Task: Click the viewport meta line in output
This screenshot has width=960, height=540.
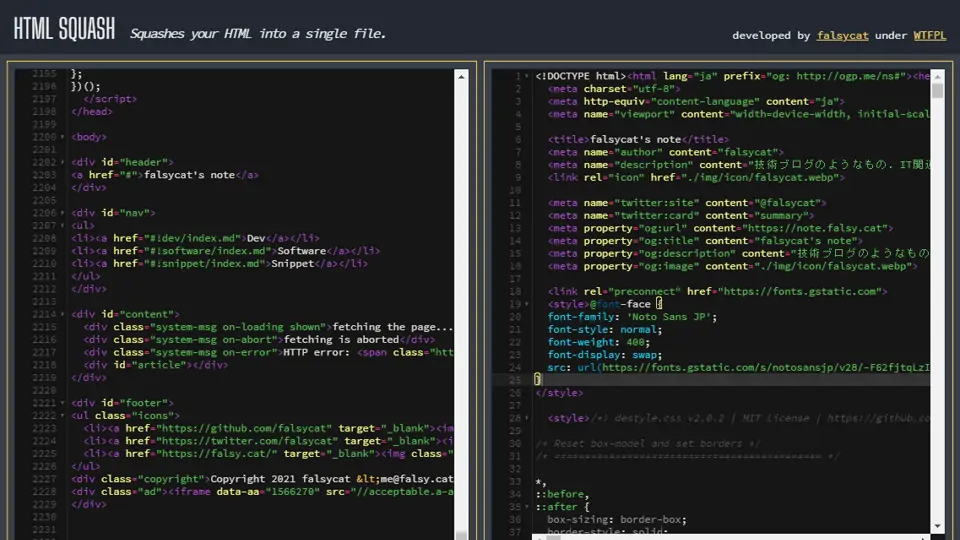Action: tap(738, 114)
